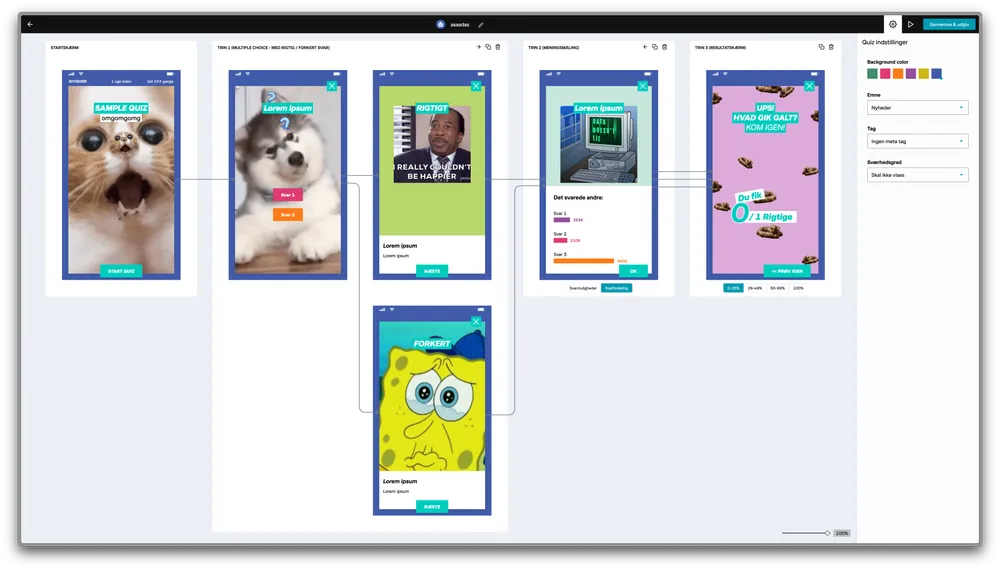Expand the Tag dropdown
Viewport: 1000px width, 570px height.
[x=917, y=141]
